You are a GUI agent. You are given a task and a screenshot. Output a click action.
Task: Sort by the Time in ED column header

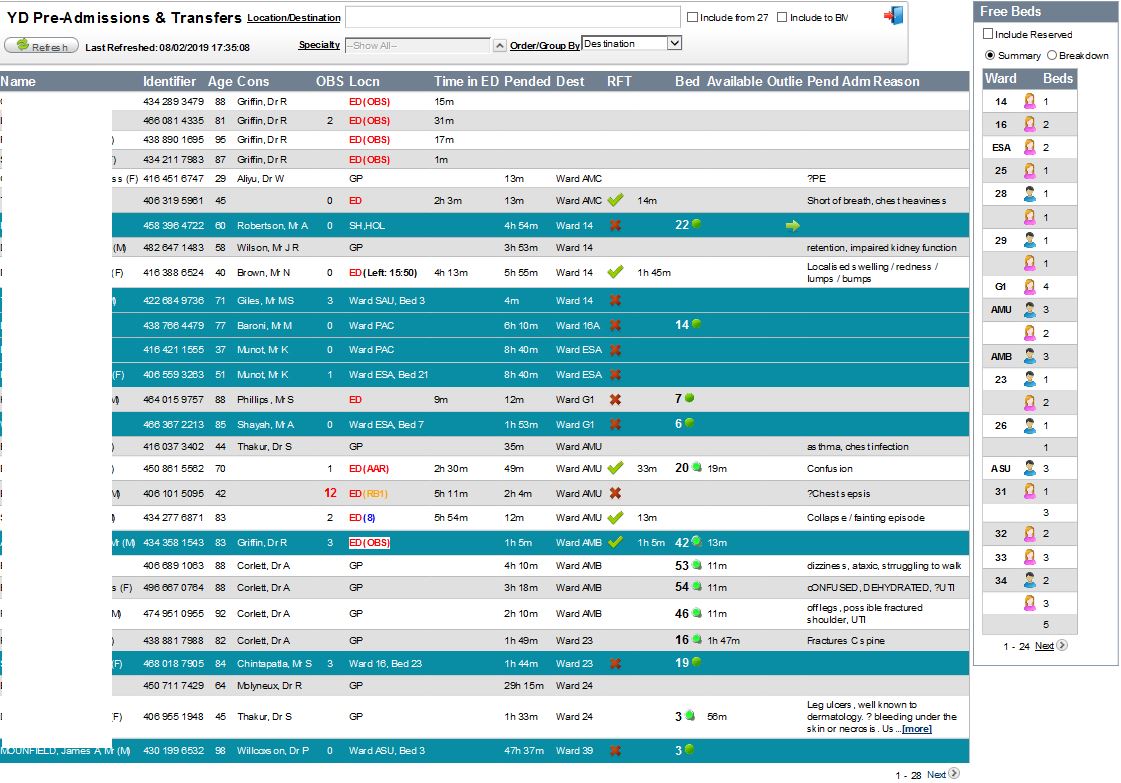pos(466,82)
